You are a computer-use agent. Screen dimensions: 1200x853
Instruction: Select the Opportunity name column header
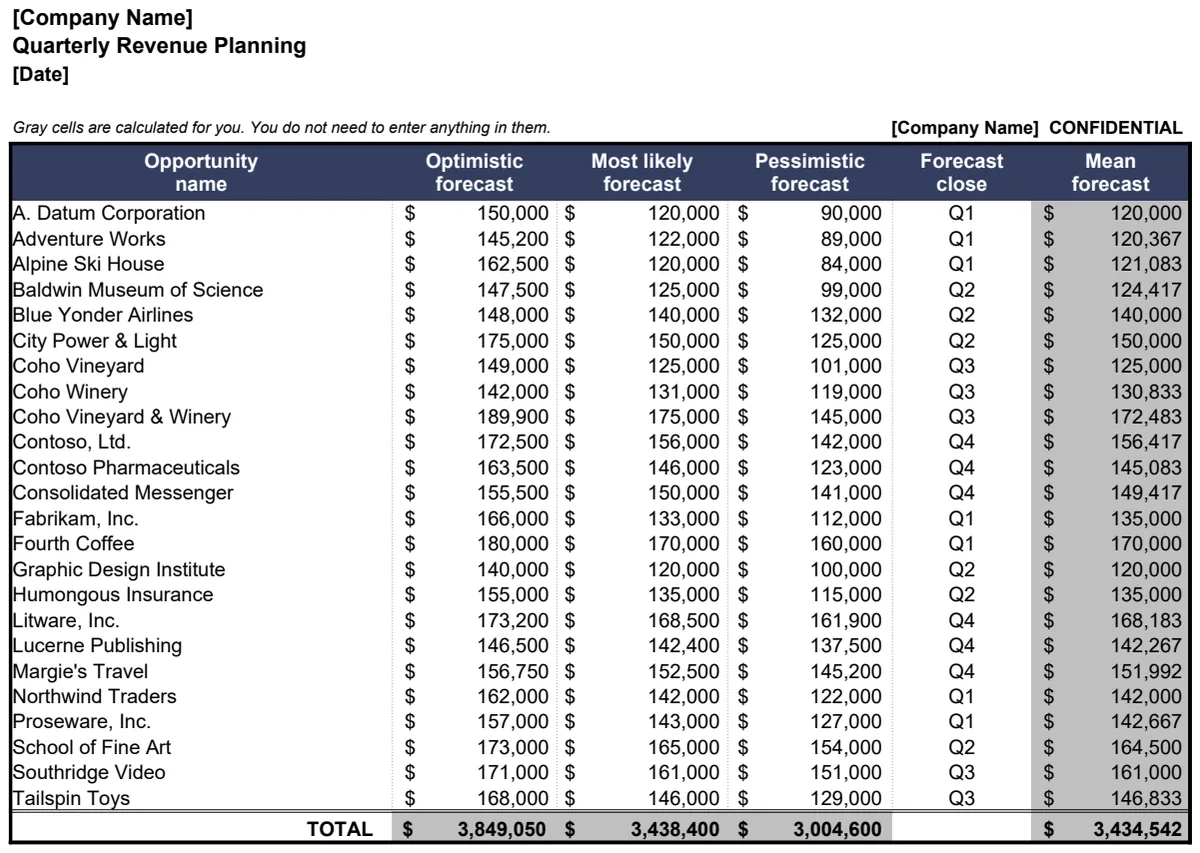click(x=201, y=172)
